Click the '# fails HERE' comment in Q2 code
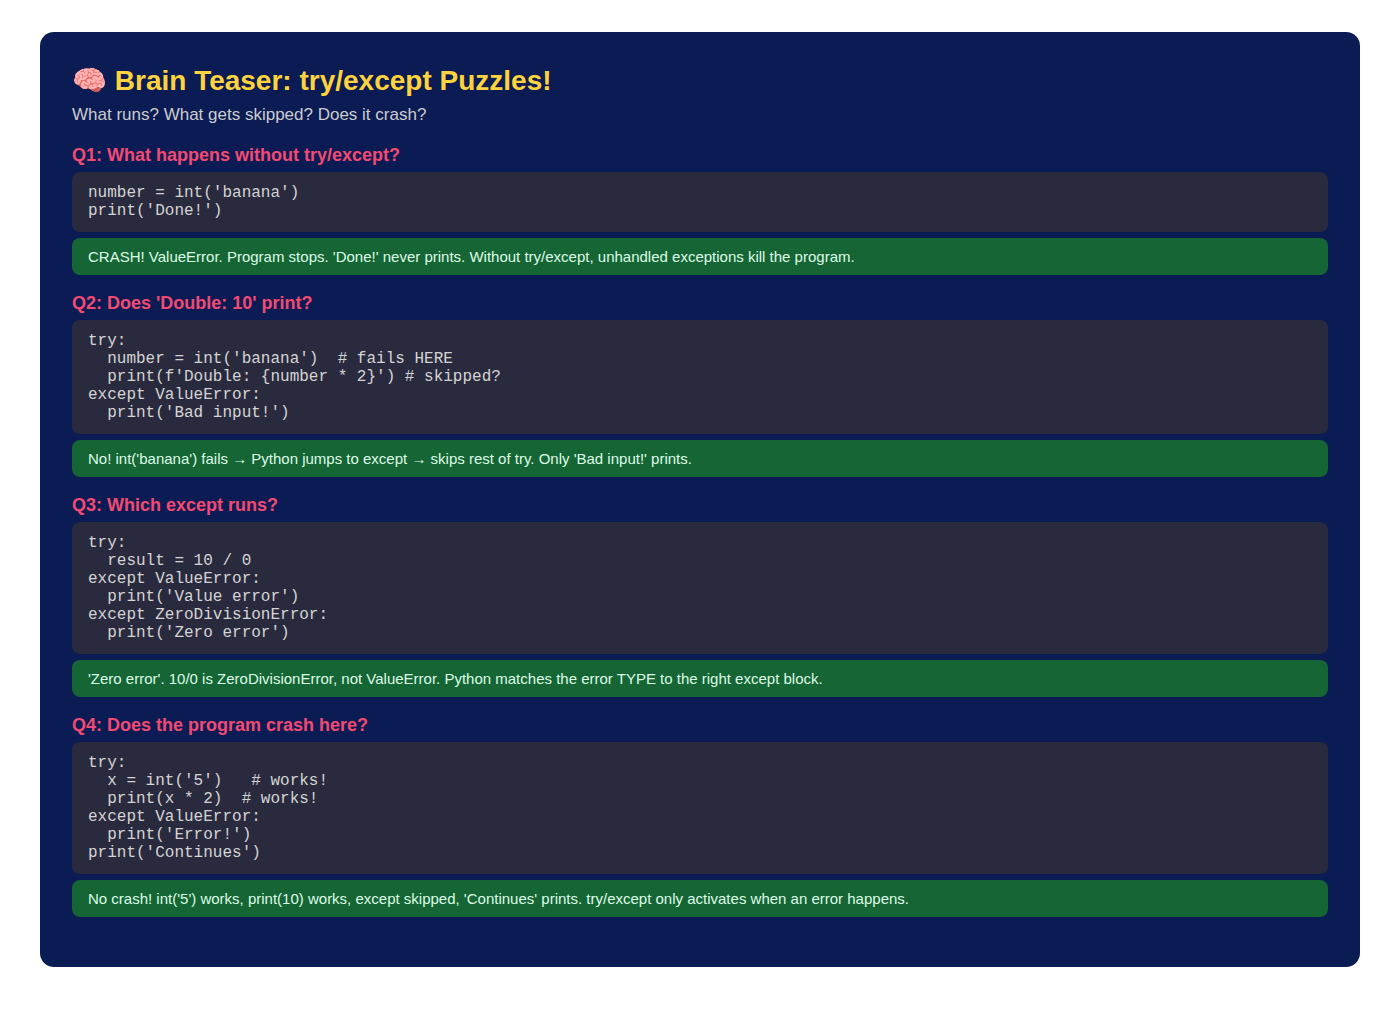The height and width of the screenshot is (1018, 1400). [395, 358]
